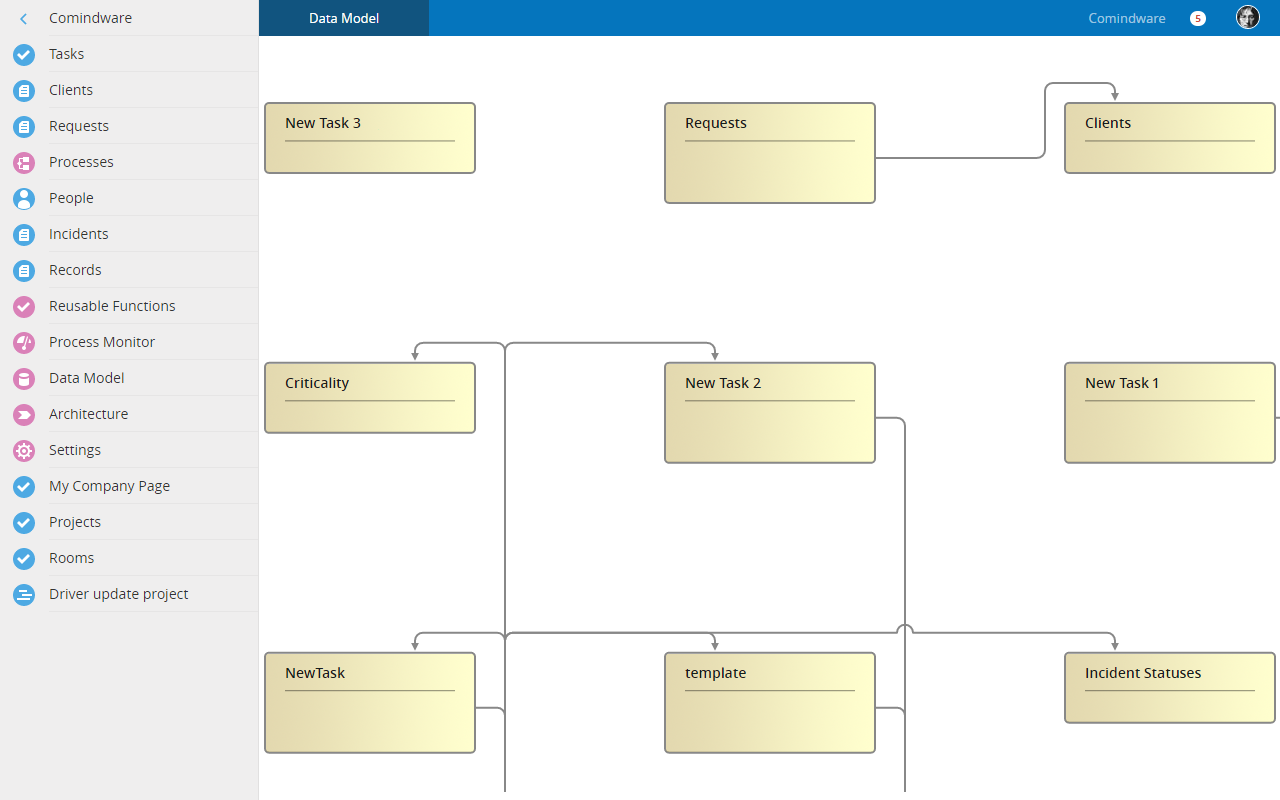
Task: Select the Incident Statuses entity box
Action: [x=1170, y=688]
